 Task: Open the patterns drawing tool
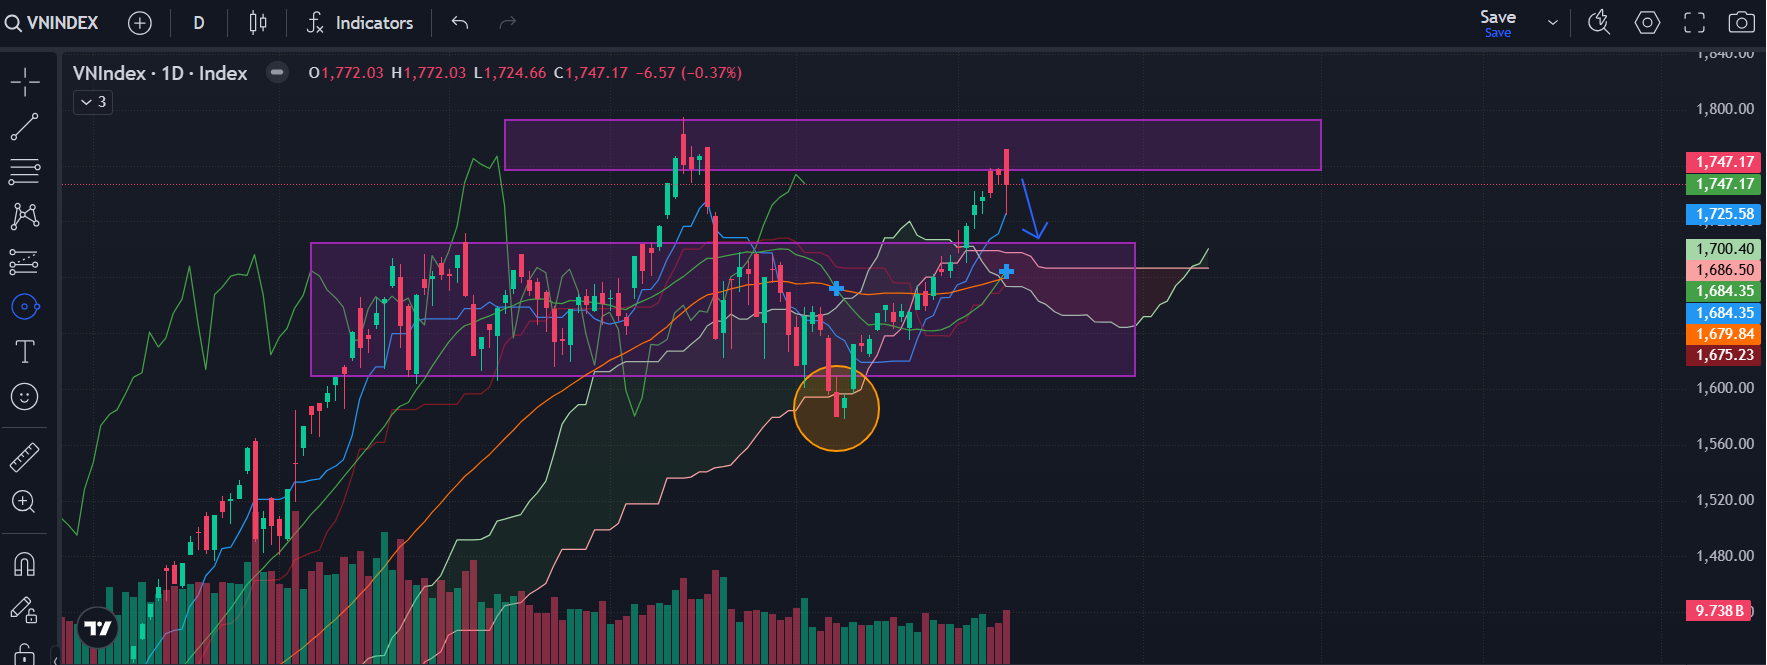(x=25, y=217)
